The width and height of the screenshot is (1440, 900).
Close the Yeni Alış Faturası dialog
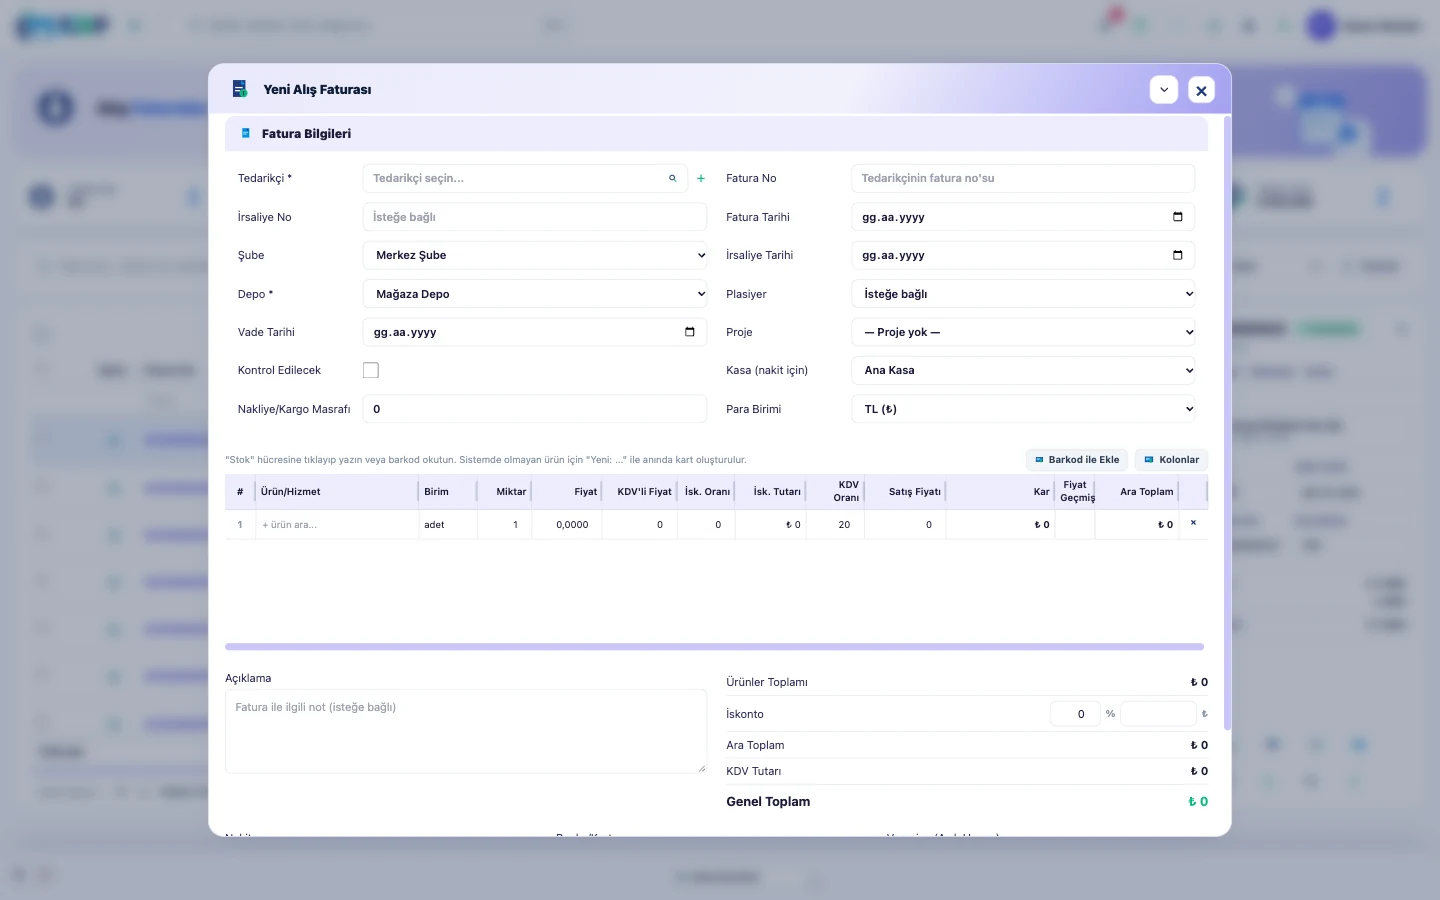[1201, 90]
